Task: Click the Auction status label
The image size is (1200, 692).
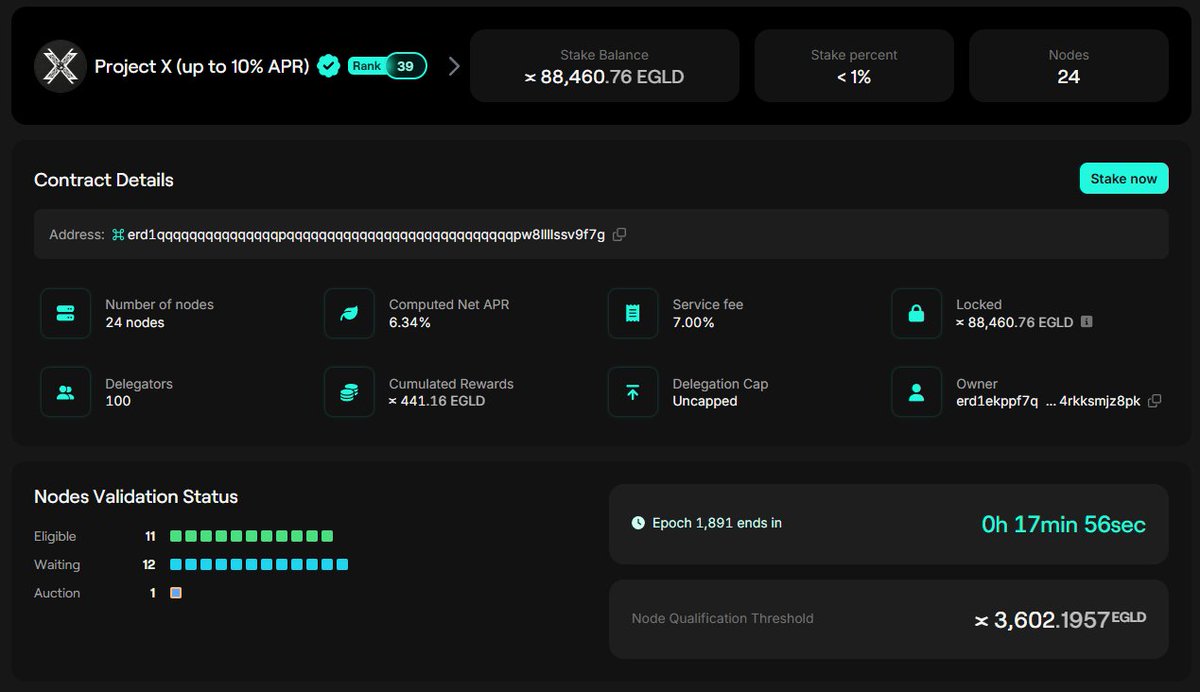Action: point(57,593)
